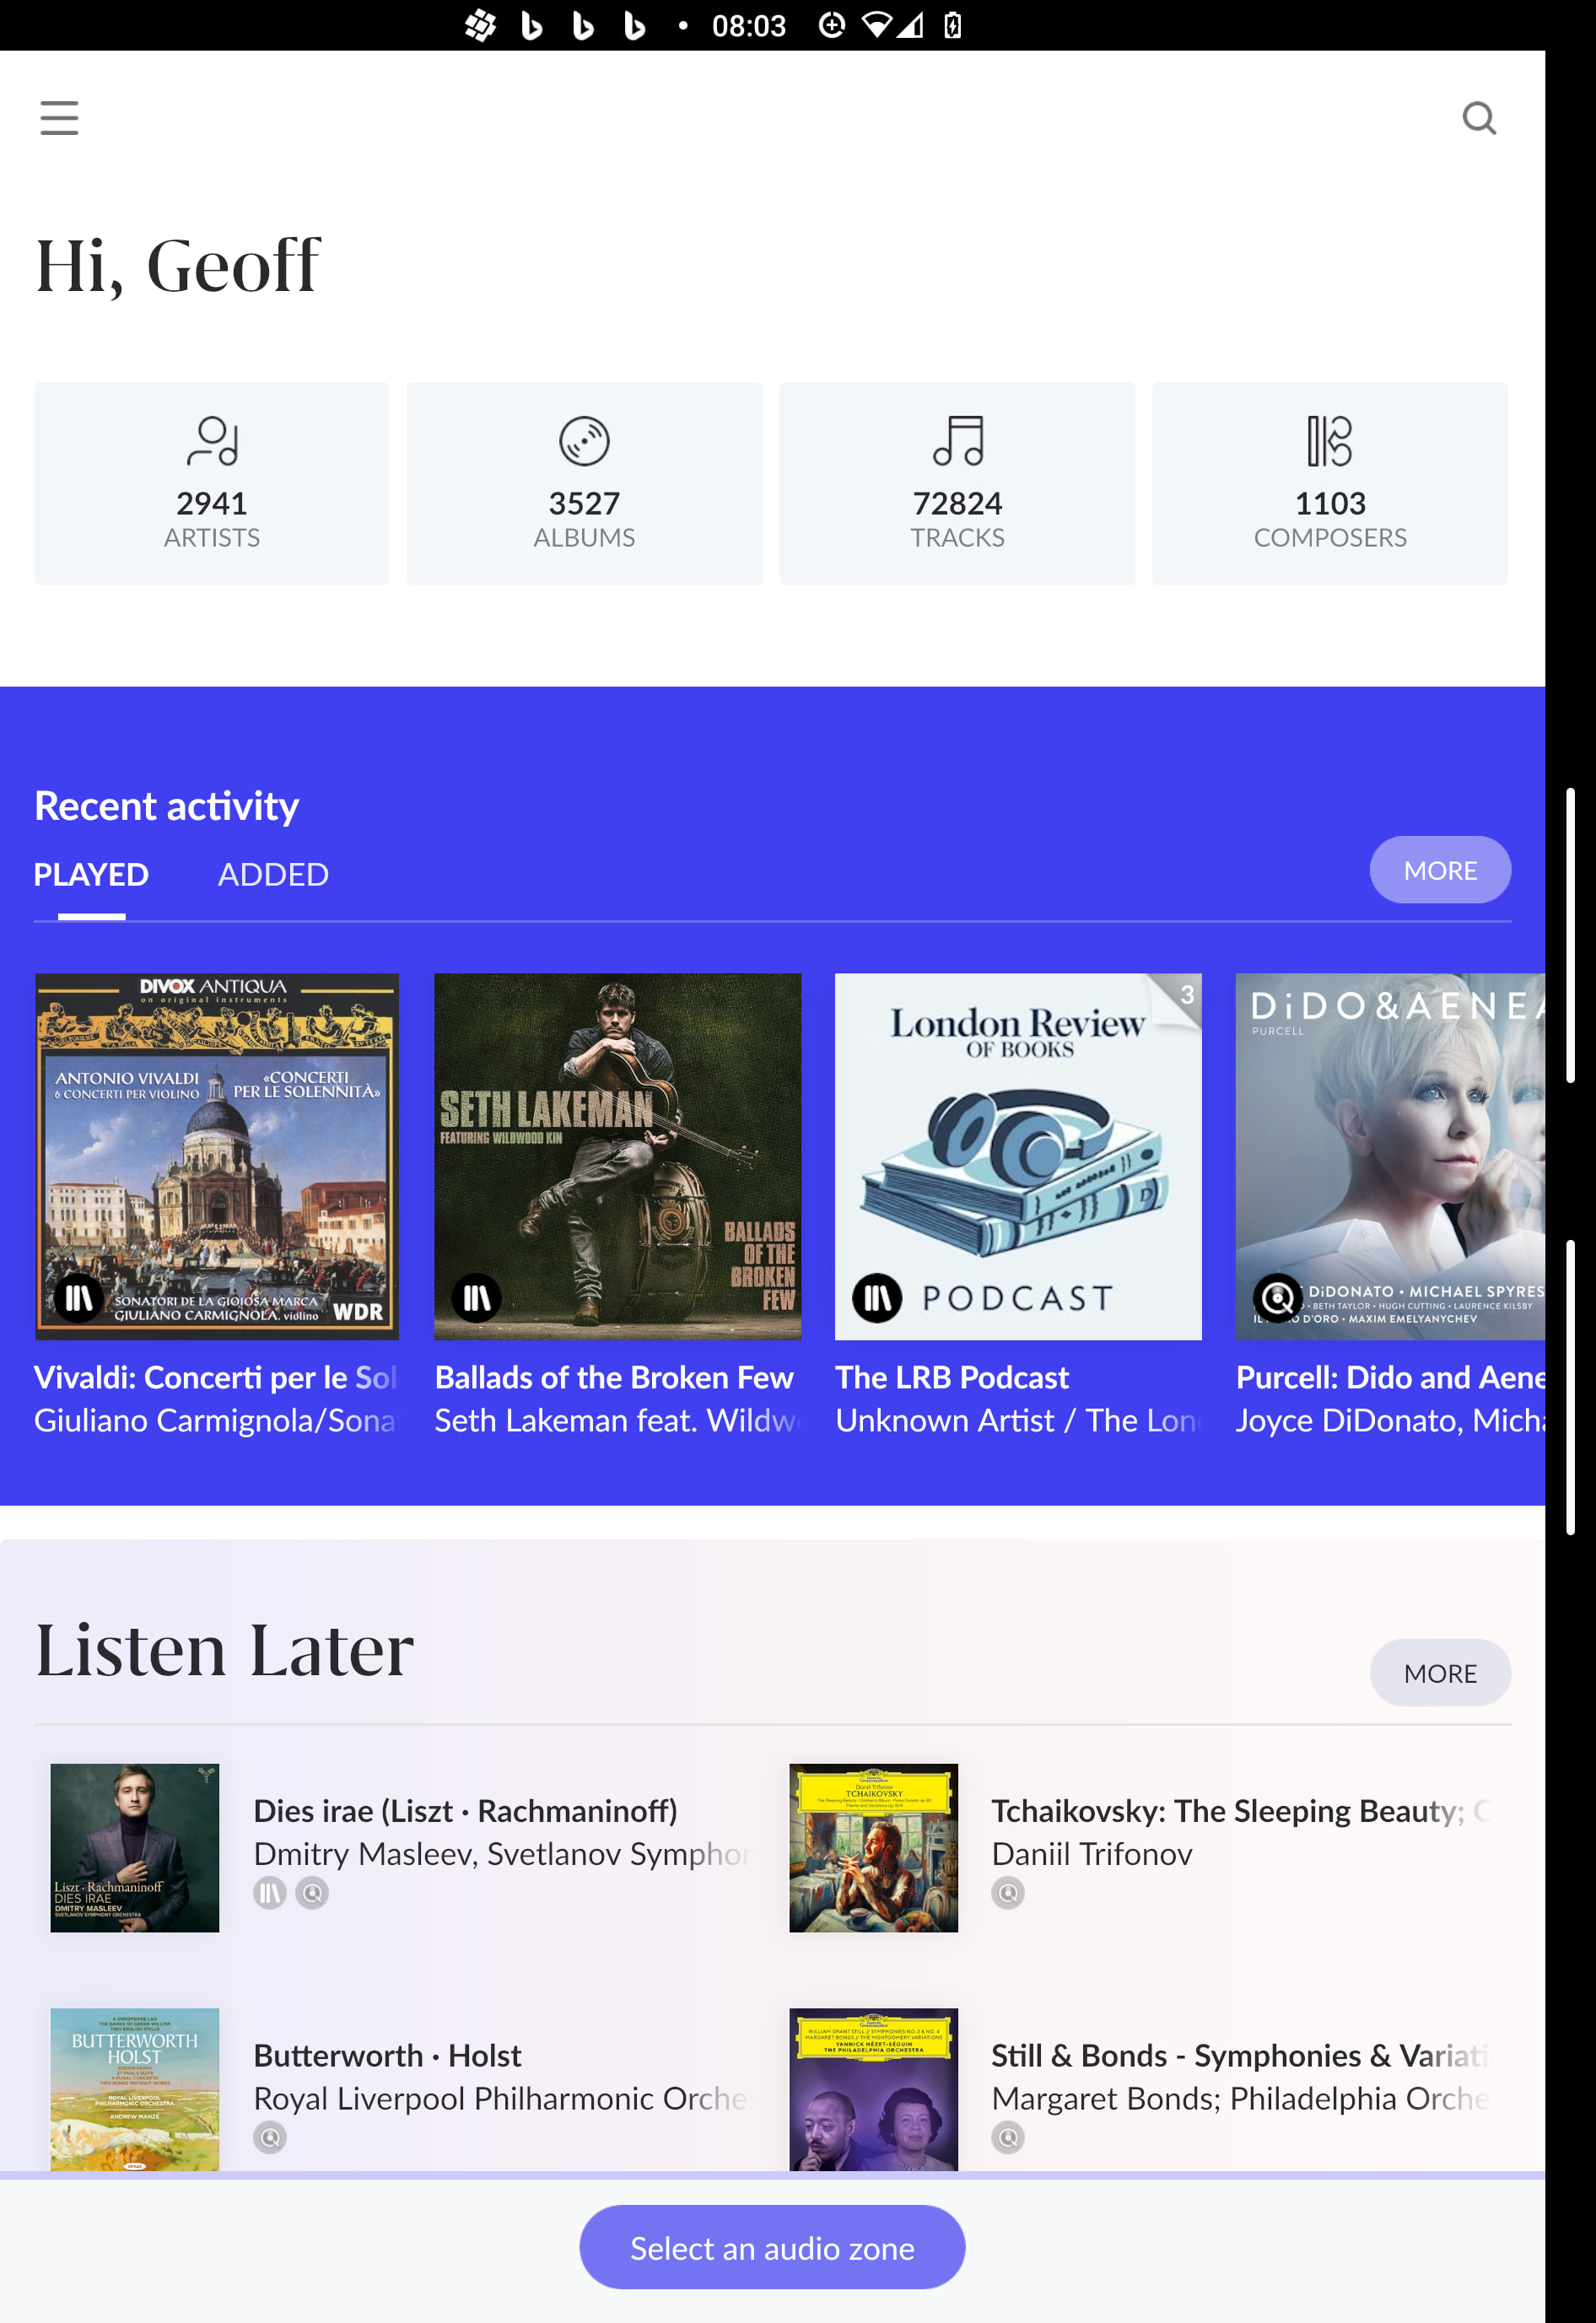The height and width of the screenshot is (2323, 1596).
Task: Tap the search magnifier icon
Action: pyautogui.click(x=1478, y=118)
